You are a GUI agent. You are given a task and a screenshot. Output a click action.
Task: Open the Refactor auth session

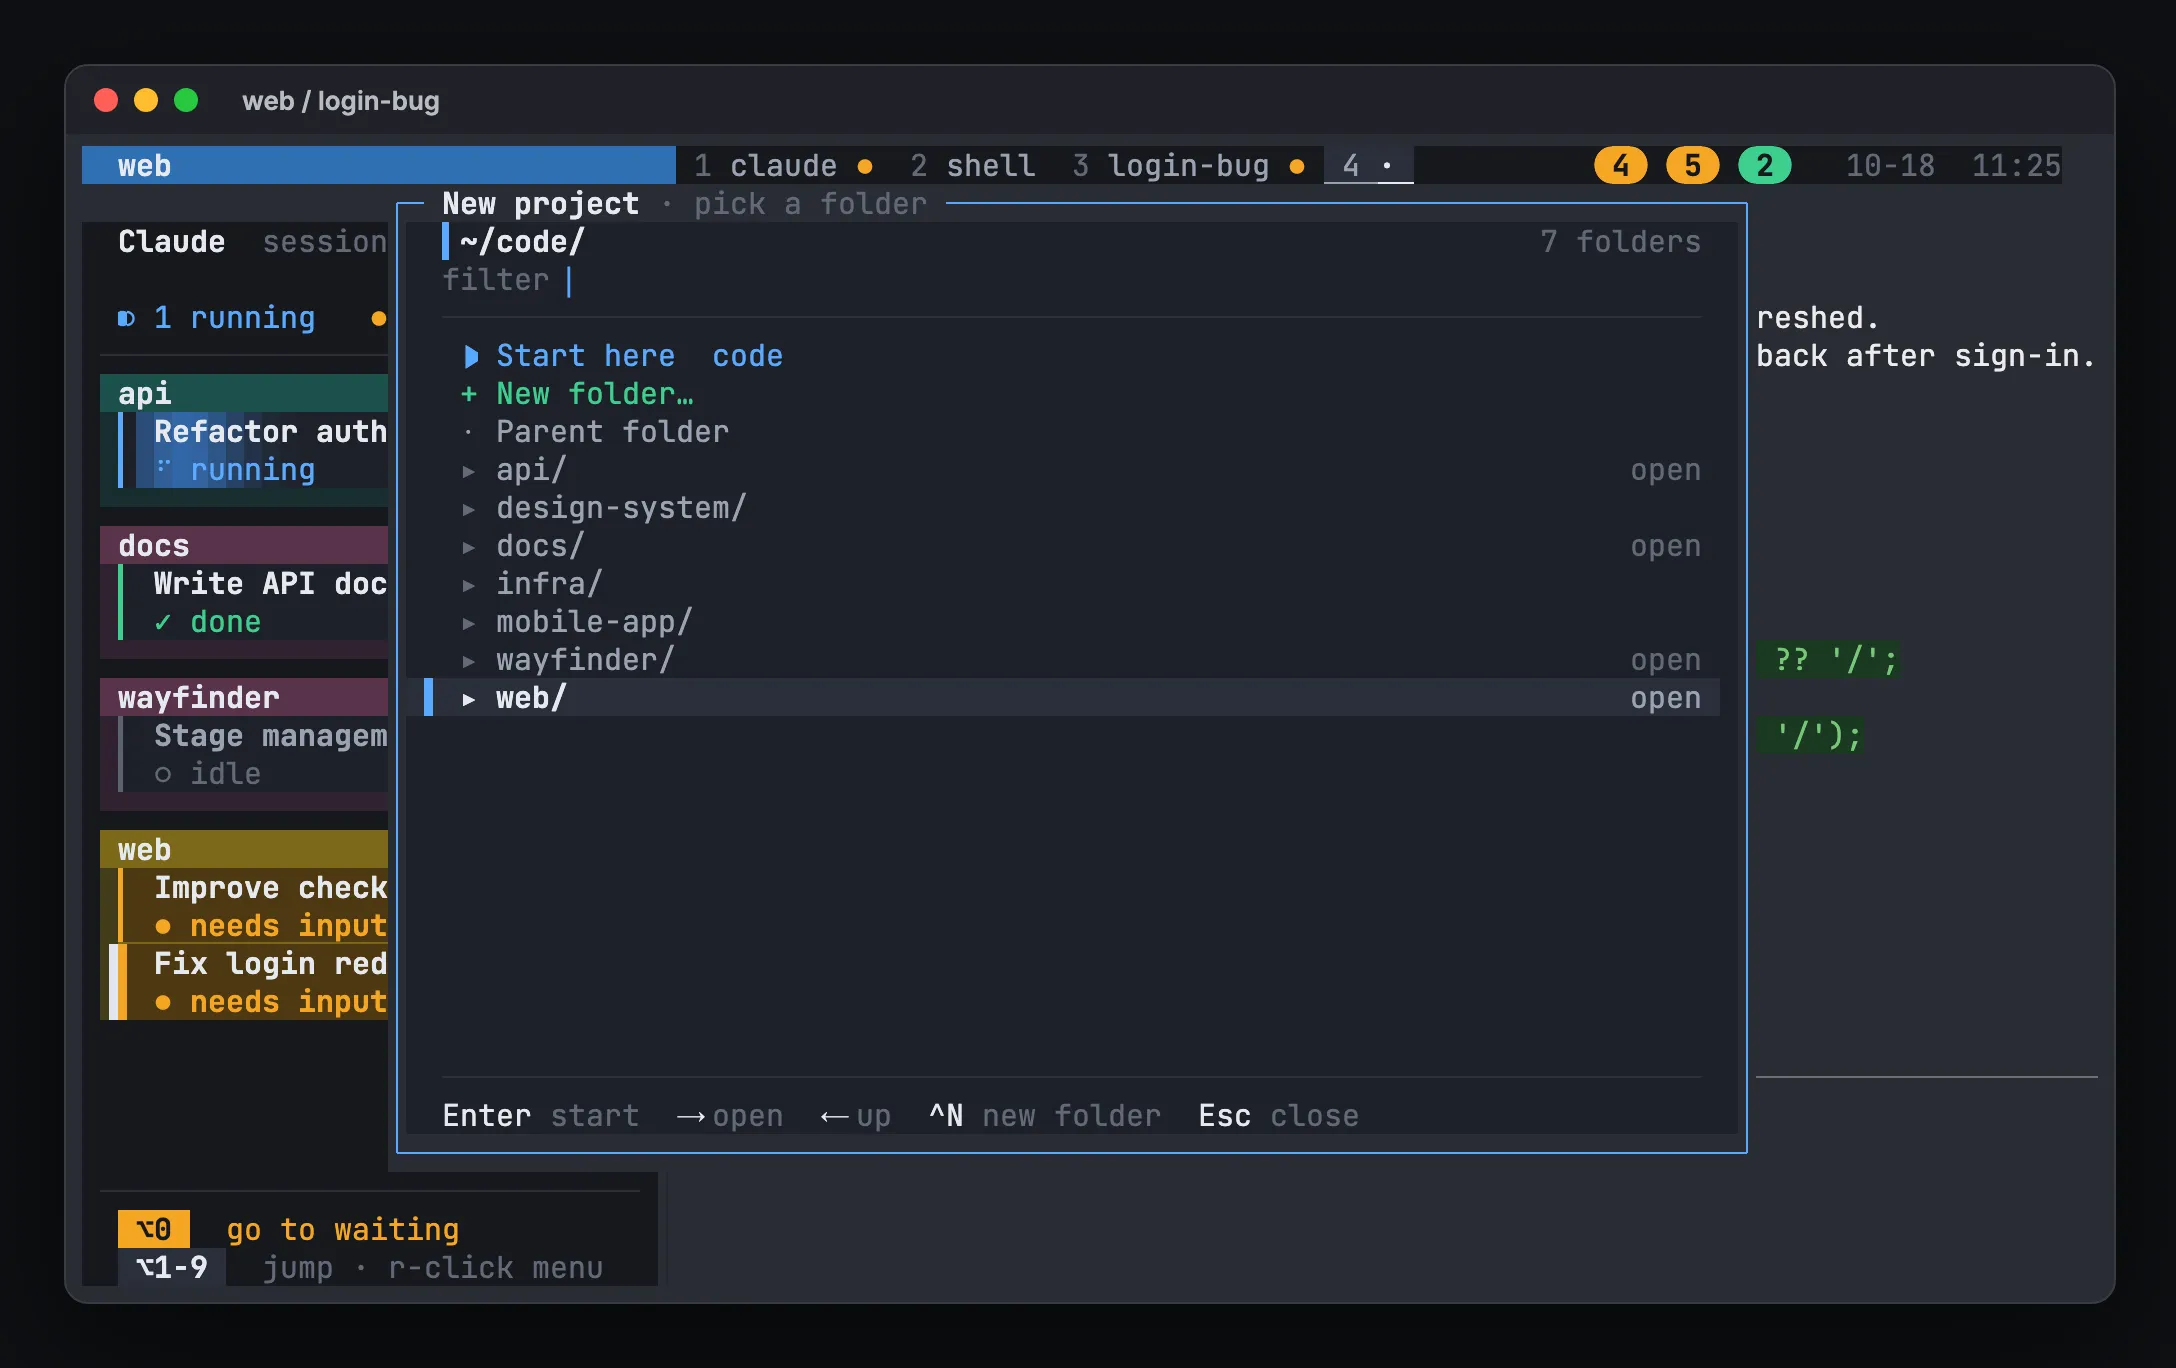pyautogui.click(x=253, y=450)
